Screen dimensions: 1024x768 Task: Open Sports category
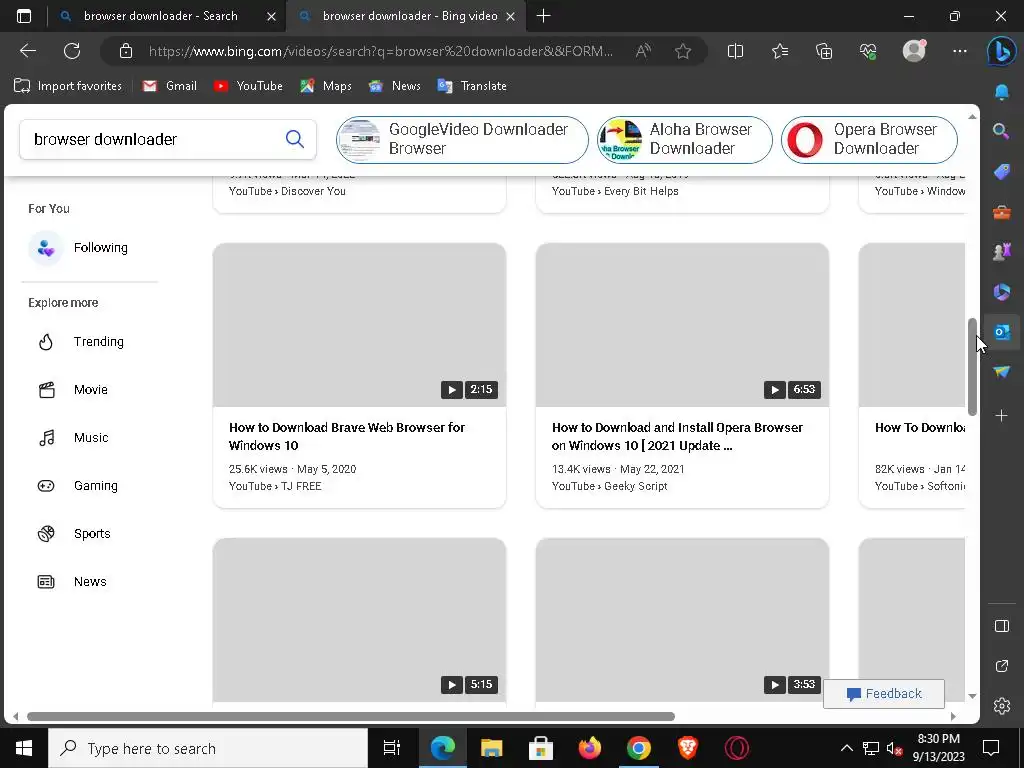point(74,534)
